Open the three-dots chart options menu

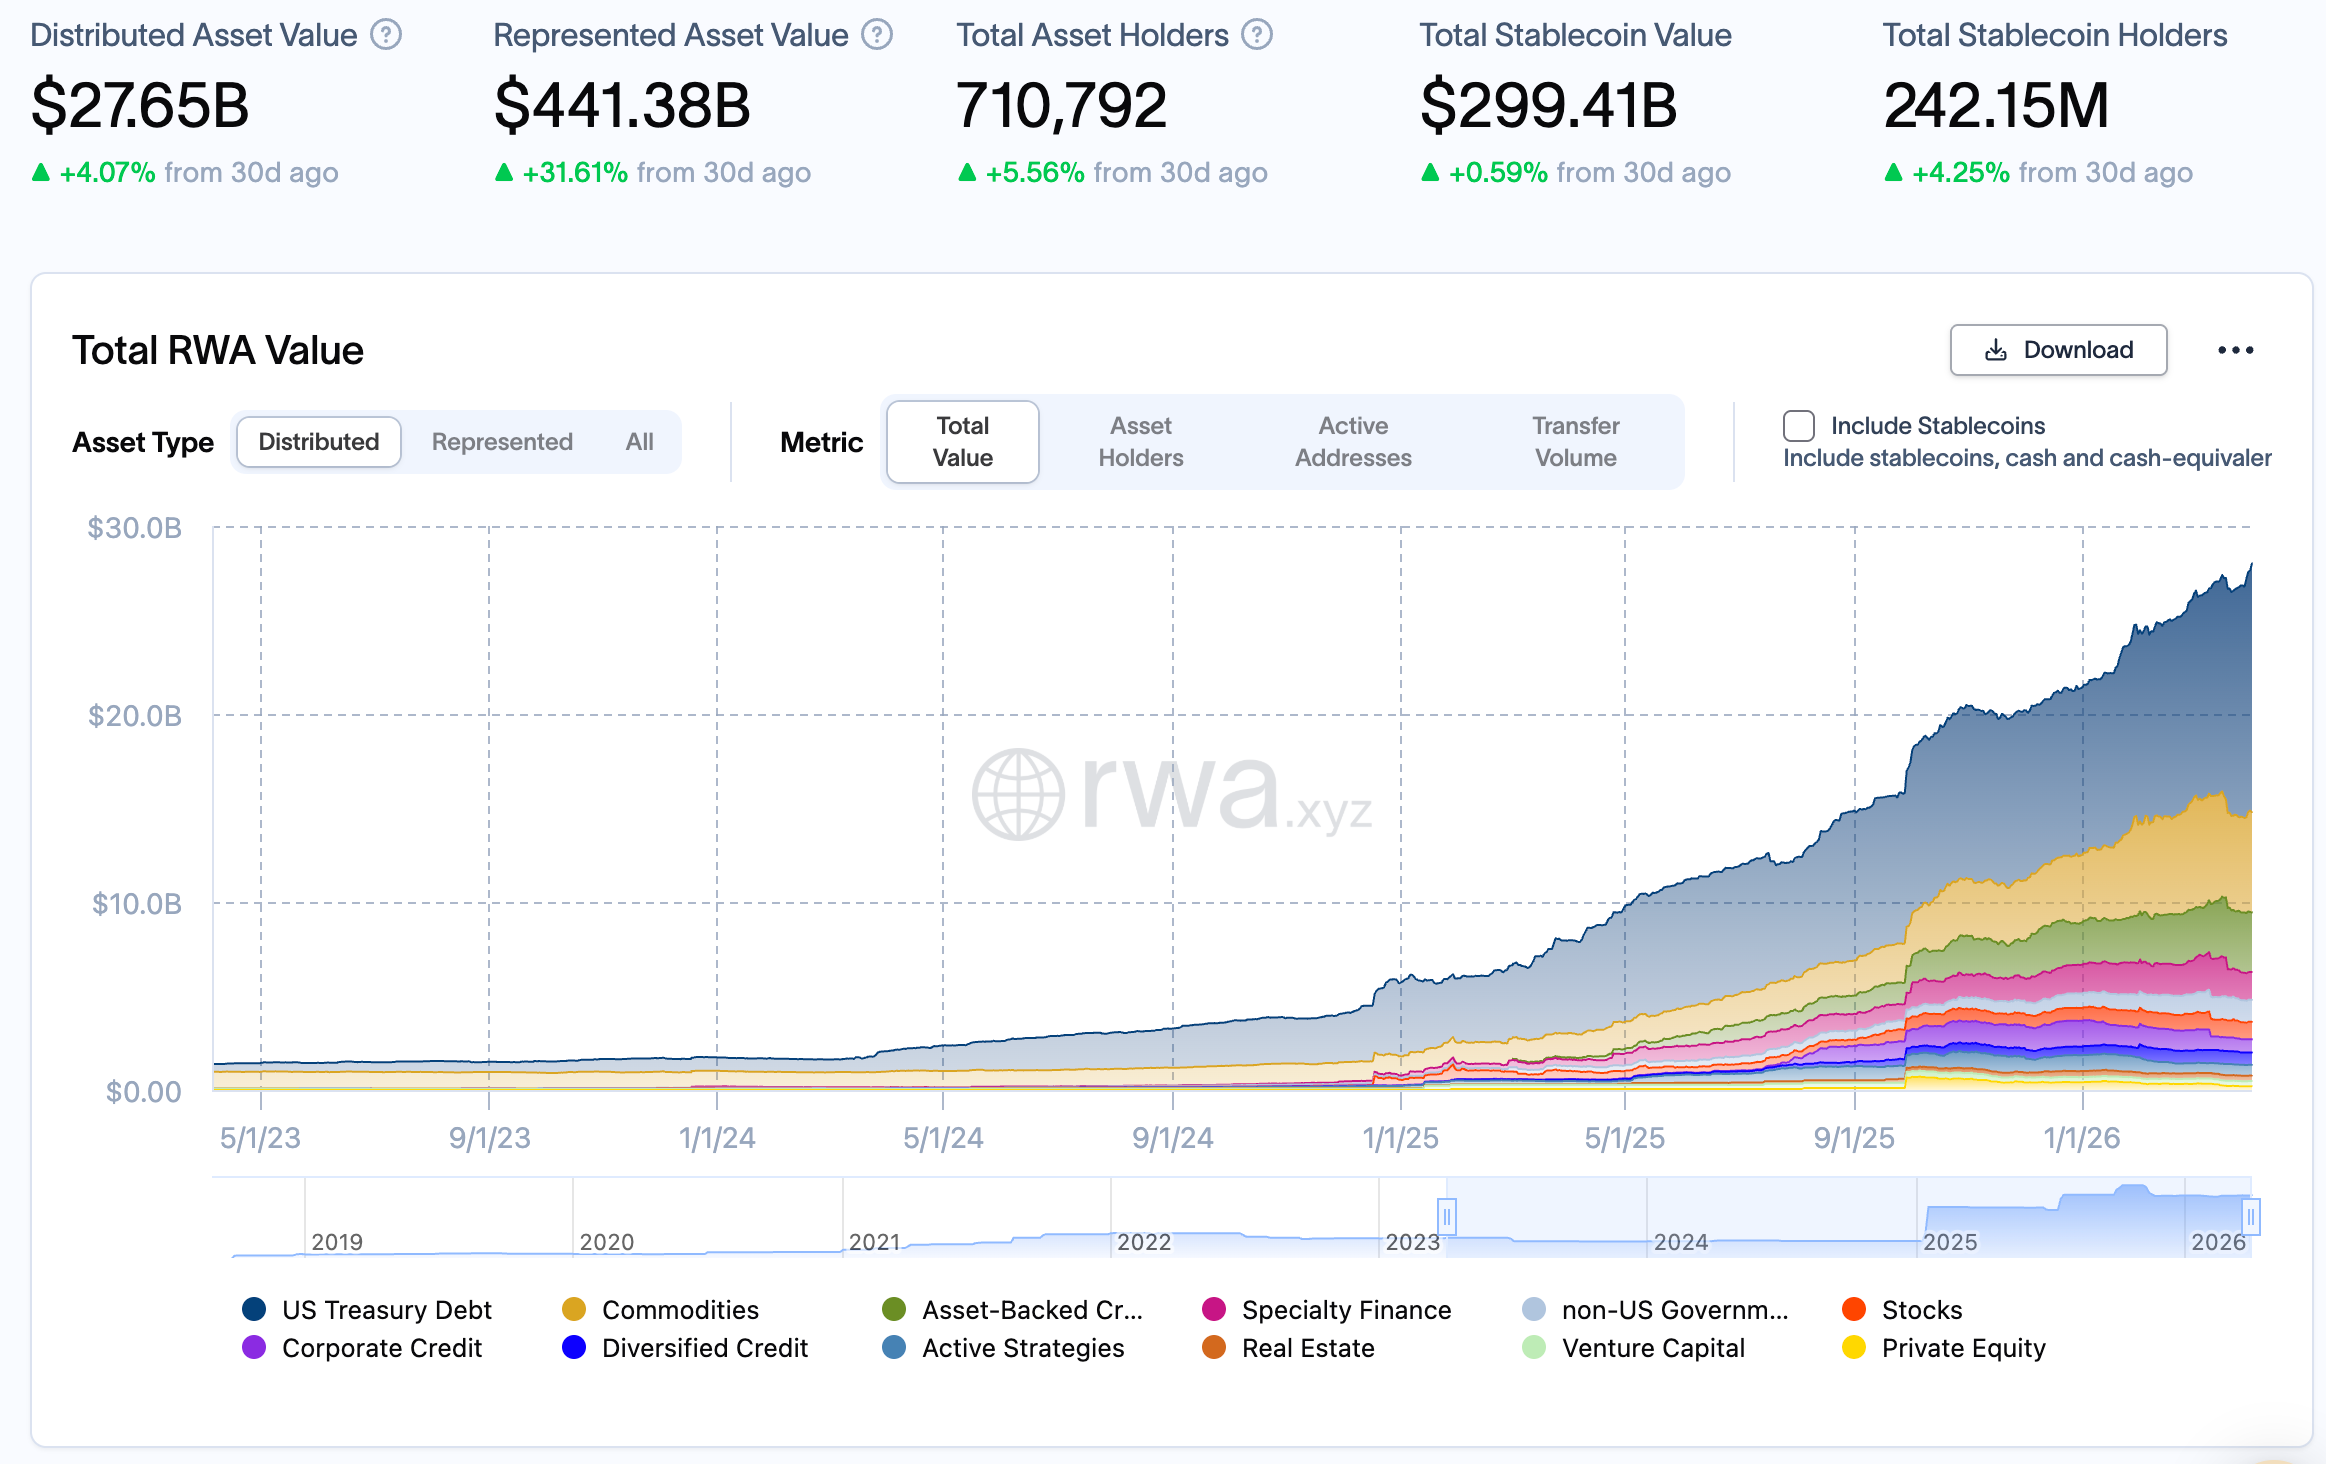click(x=2235, y=350)
